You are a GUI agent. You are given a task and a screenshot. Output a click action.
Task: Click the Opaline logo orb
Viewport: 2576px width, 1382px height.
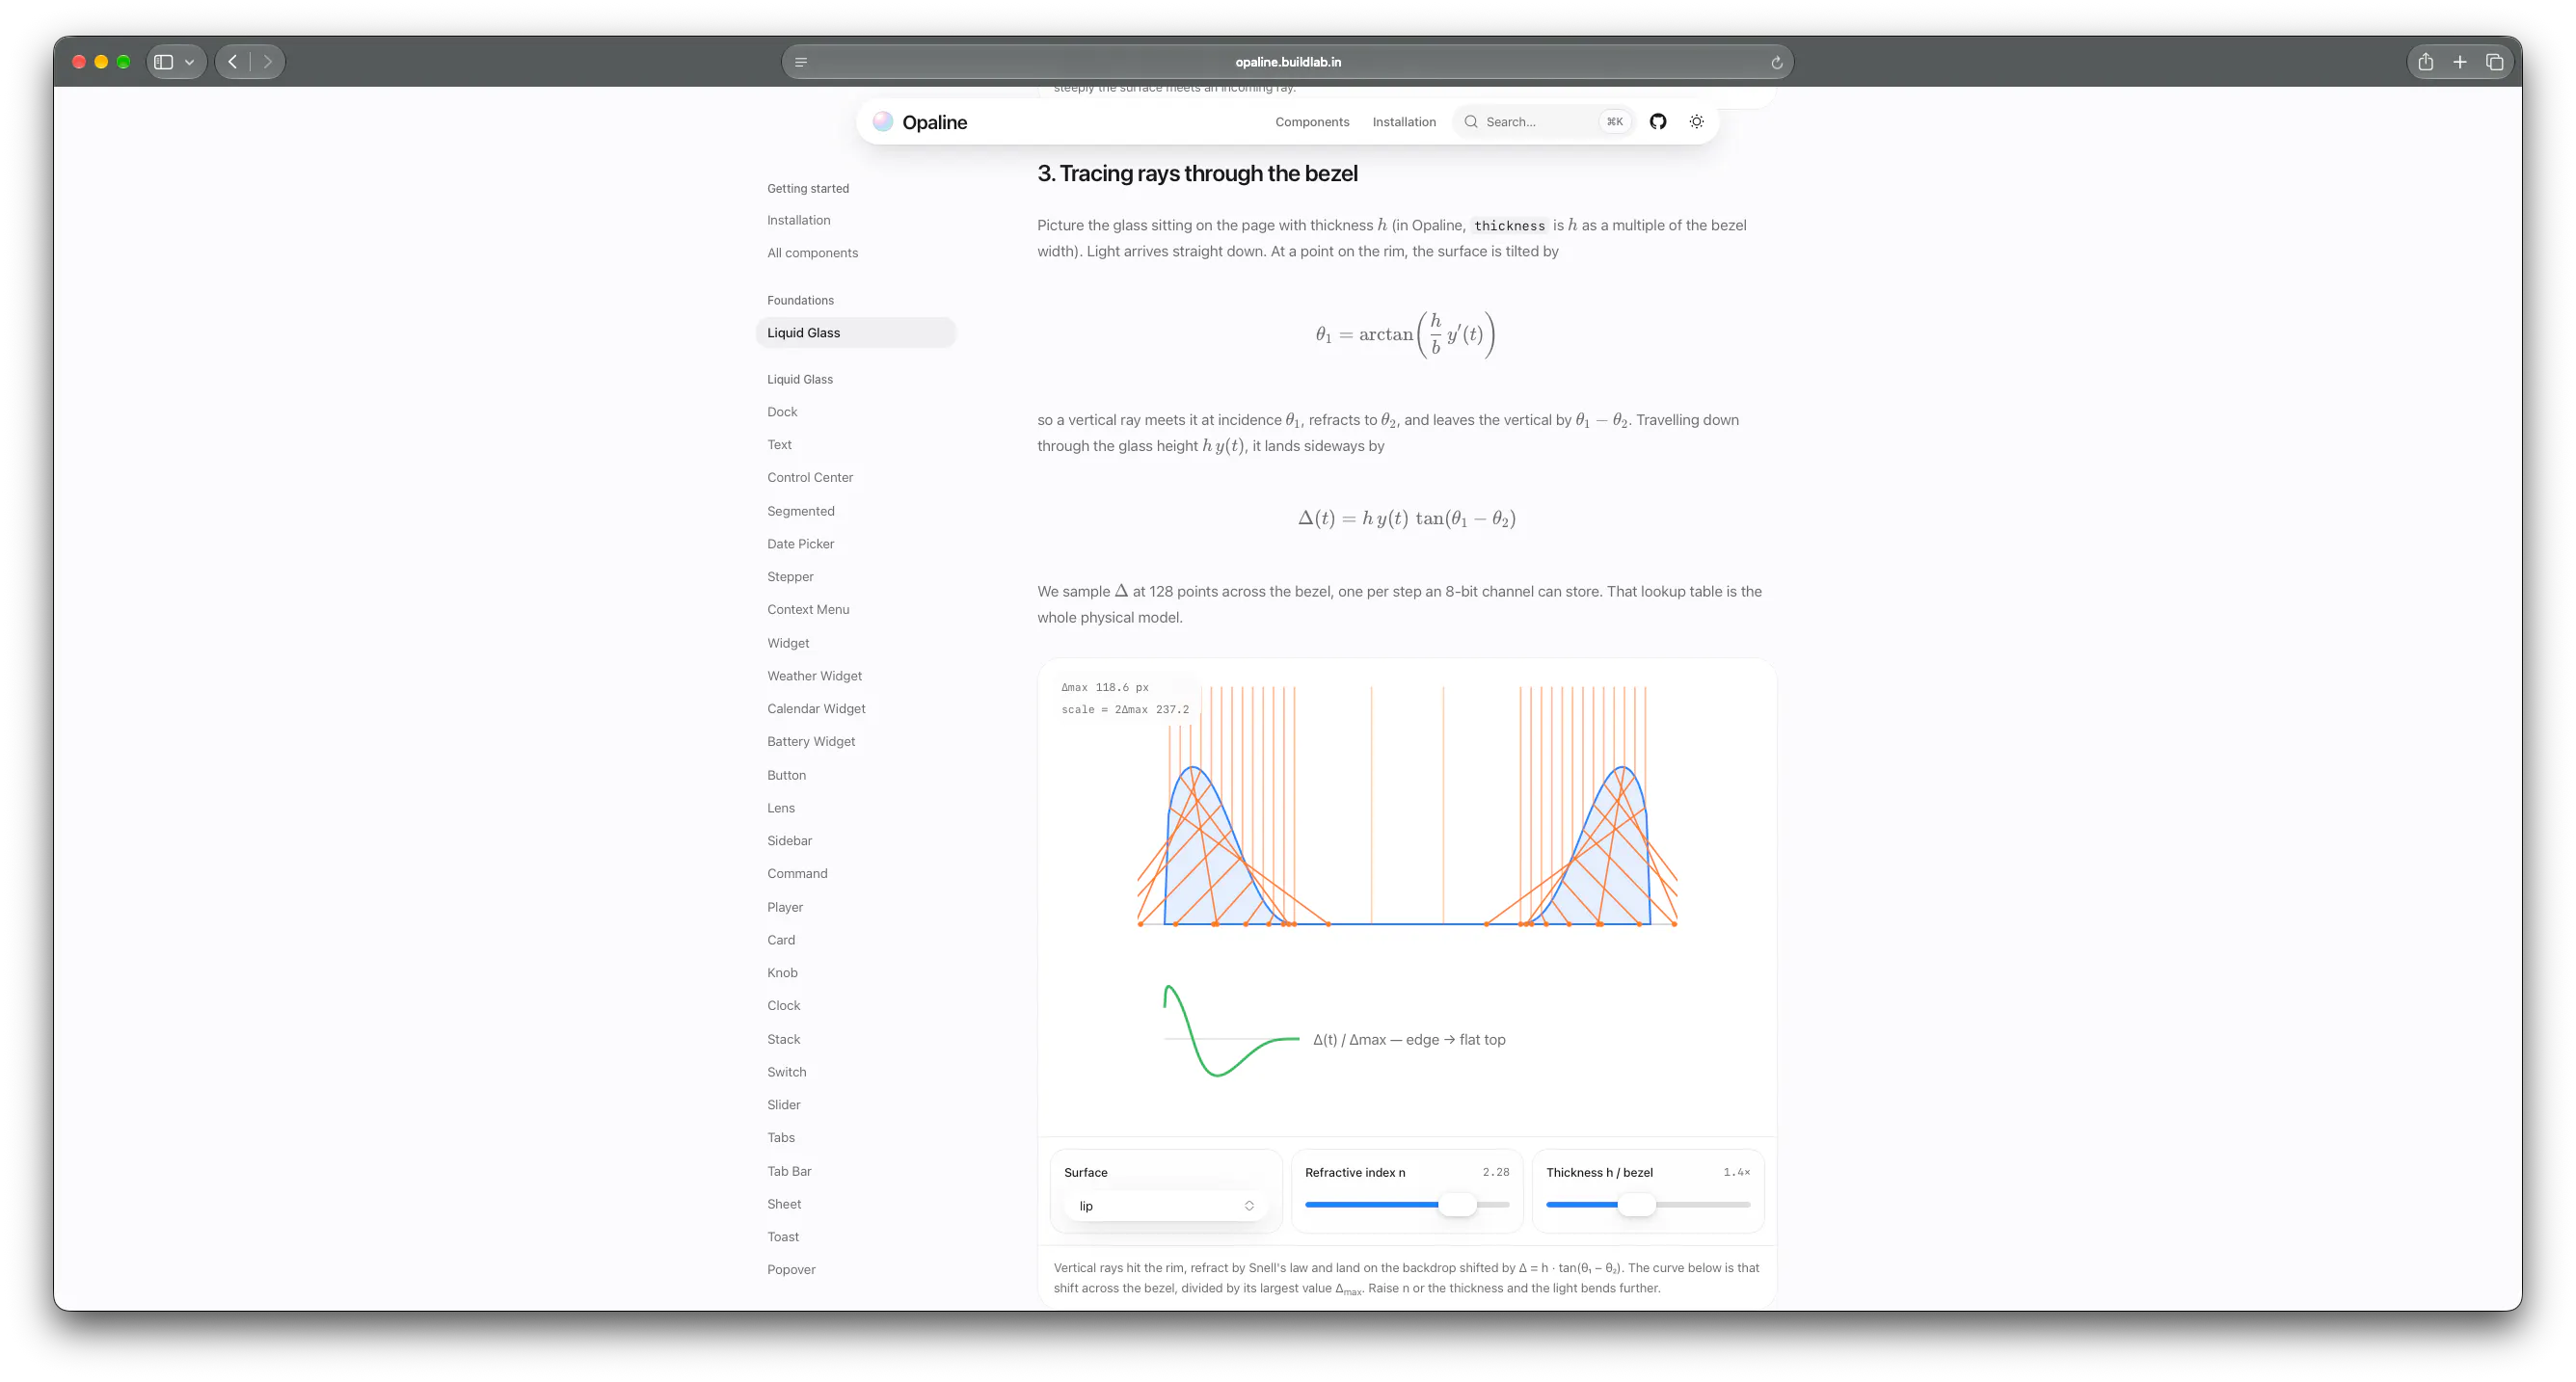click(x=882, y=122)
